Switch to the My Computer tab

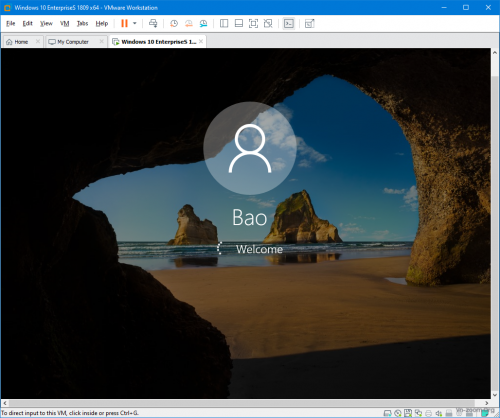(x=72, y=42)
